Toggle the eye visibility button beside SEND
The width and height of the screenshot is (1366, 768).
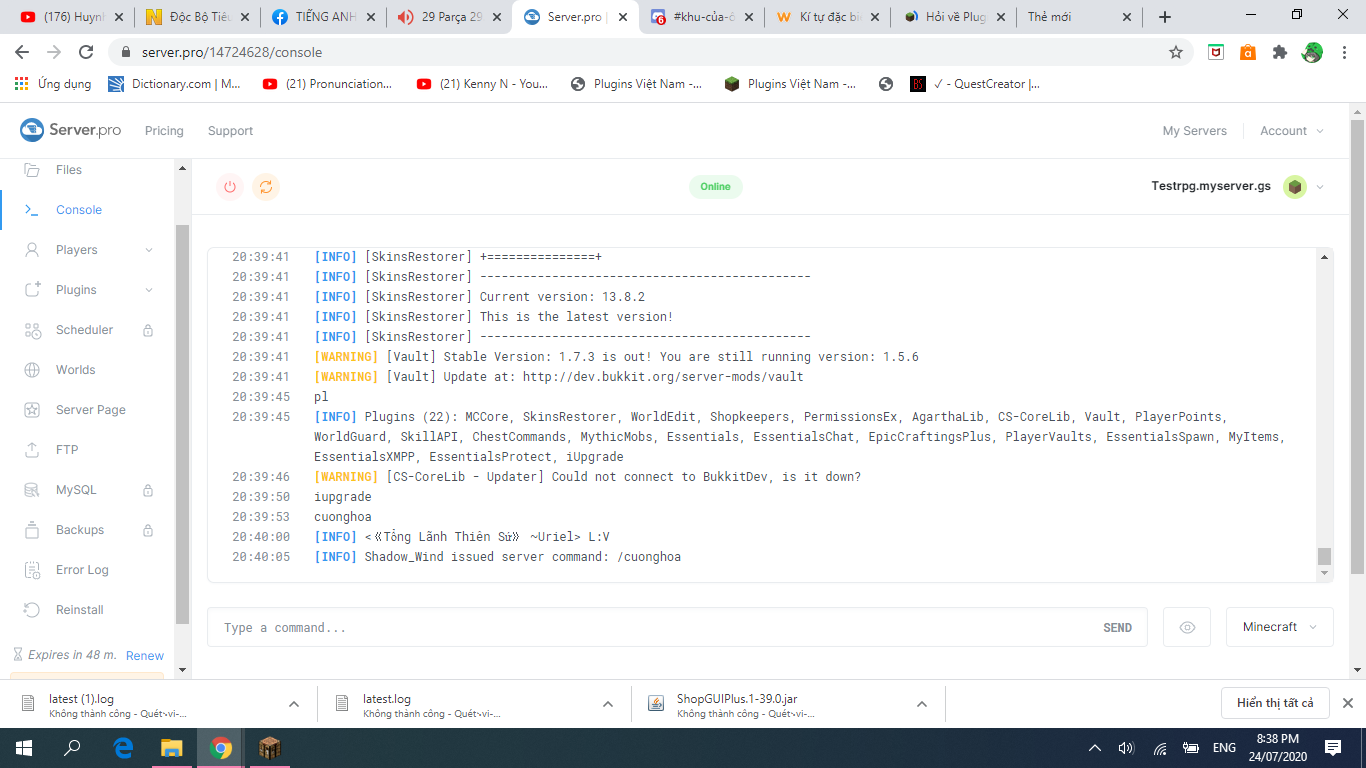[x=1187, y=627]
